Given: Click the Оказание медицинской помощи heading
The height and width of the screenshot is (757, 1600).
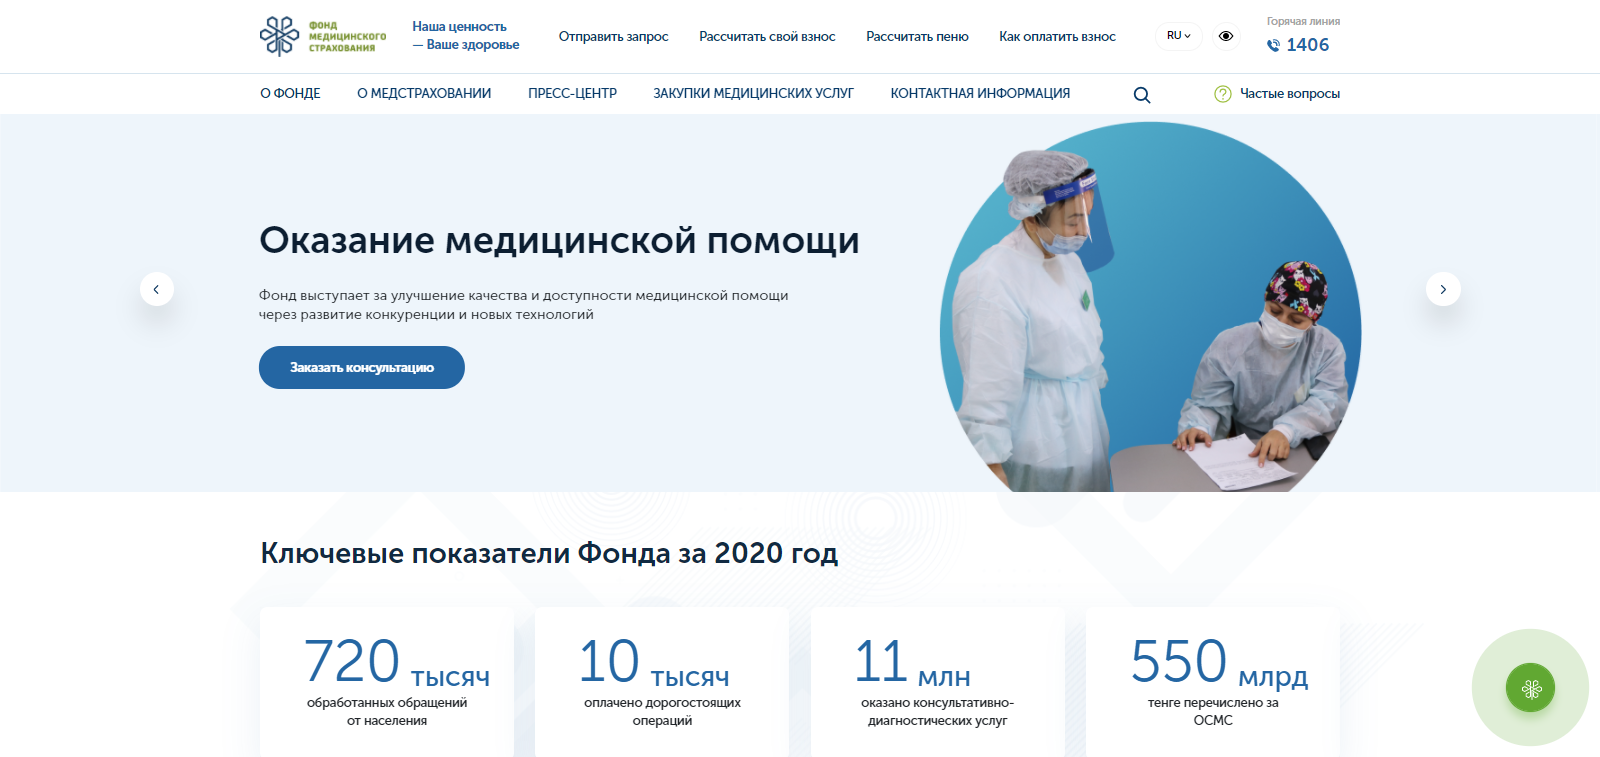Looking at the screenshot, I should click(559, 241).
